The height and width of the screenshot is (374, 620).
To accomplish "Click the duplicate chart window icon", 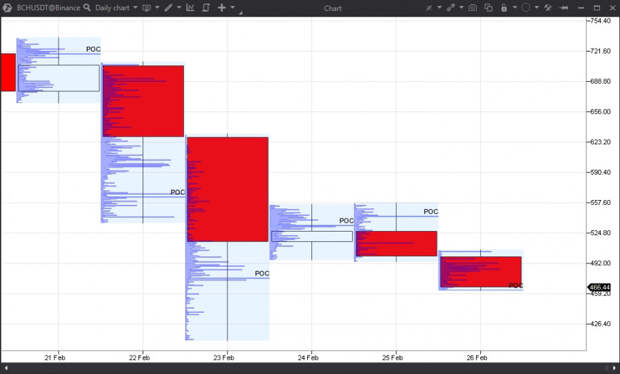I will (488, 8).
